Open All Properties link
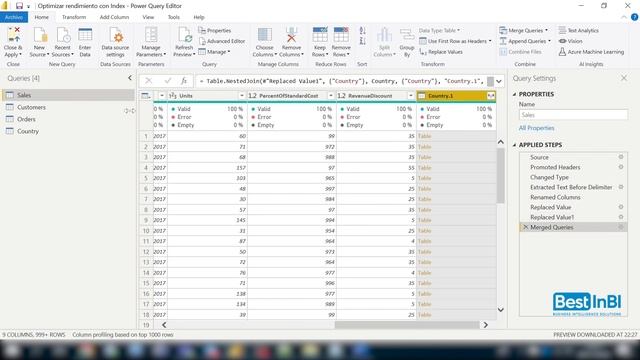Screen dimensions: 640x360 pos(536,128)
